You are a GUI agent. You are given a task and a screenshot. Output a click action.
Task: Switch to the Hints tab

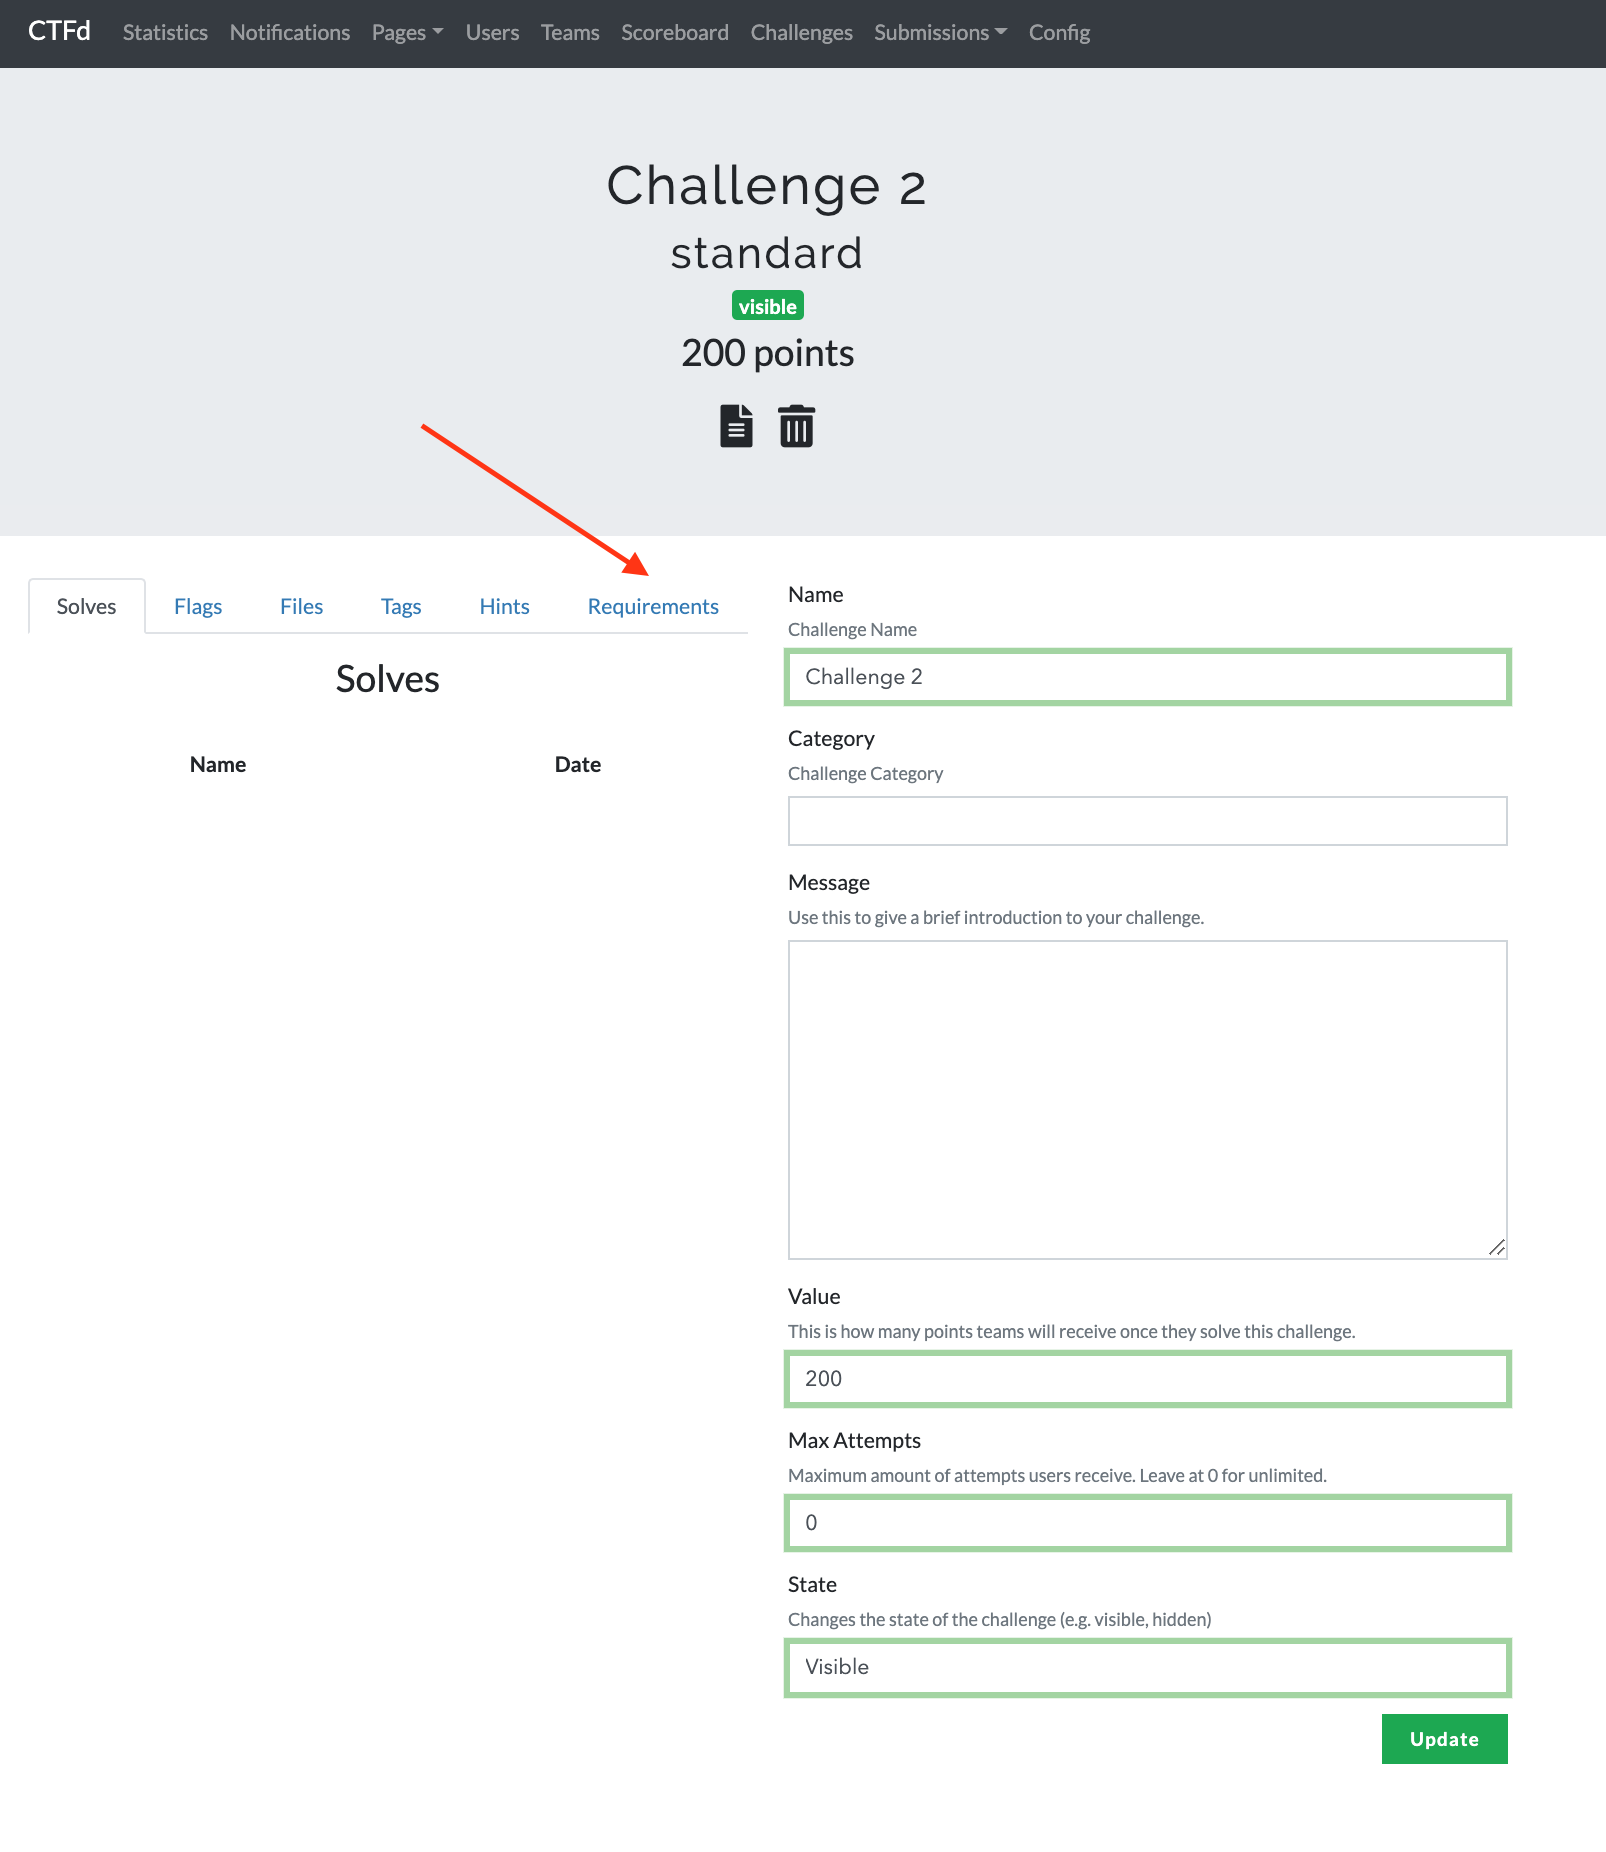point(504,607)
